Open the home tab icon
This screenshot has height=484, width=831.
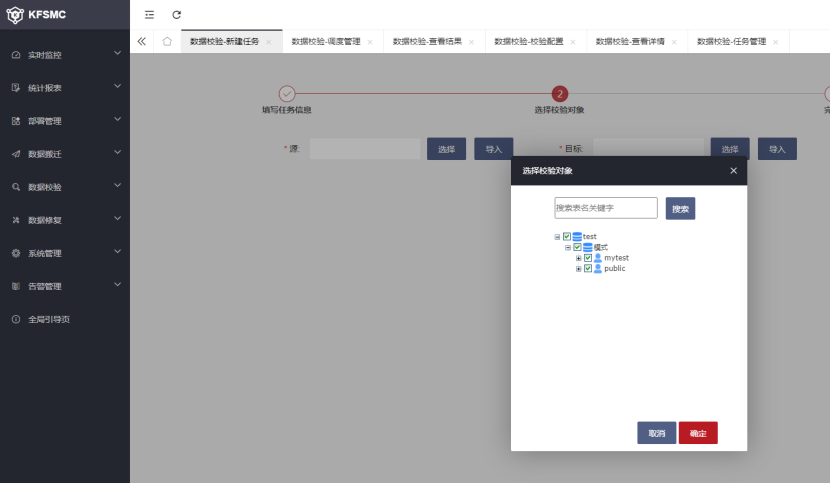(167, 41)
